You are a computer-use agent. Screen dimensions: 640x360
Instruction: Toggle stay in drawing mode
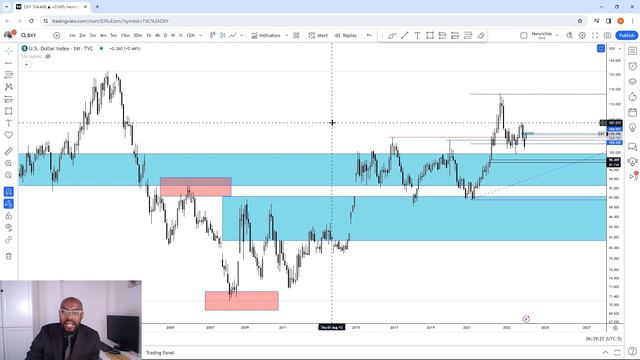[9, 204]
